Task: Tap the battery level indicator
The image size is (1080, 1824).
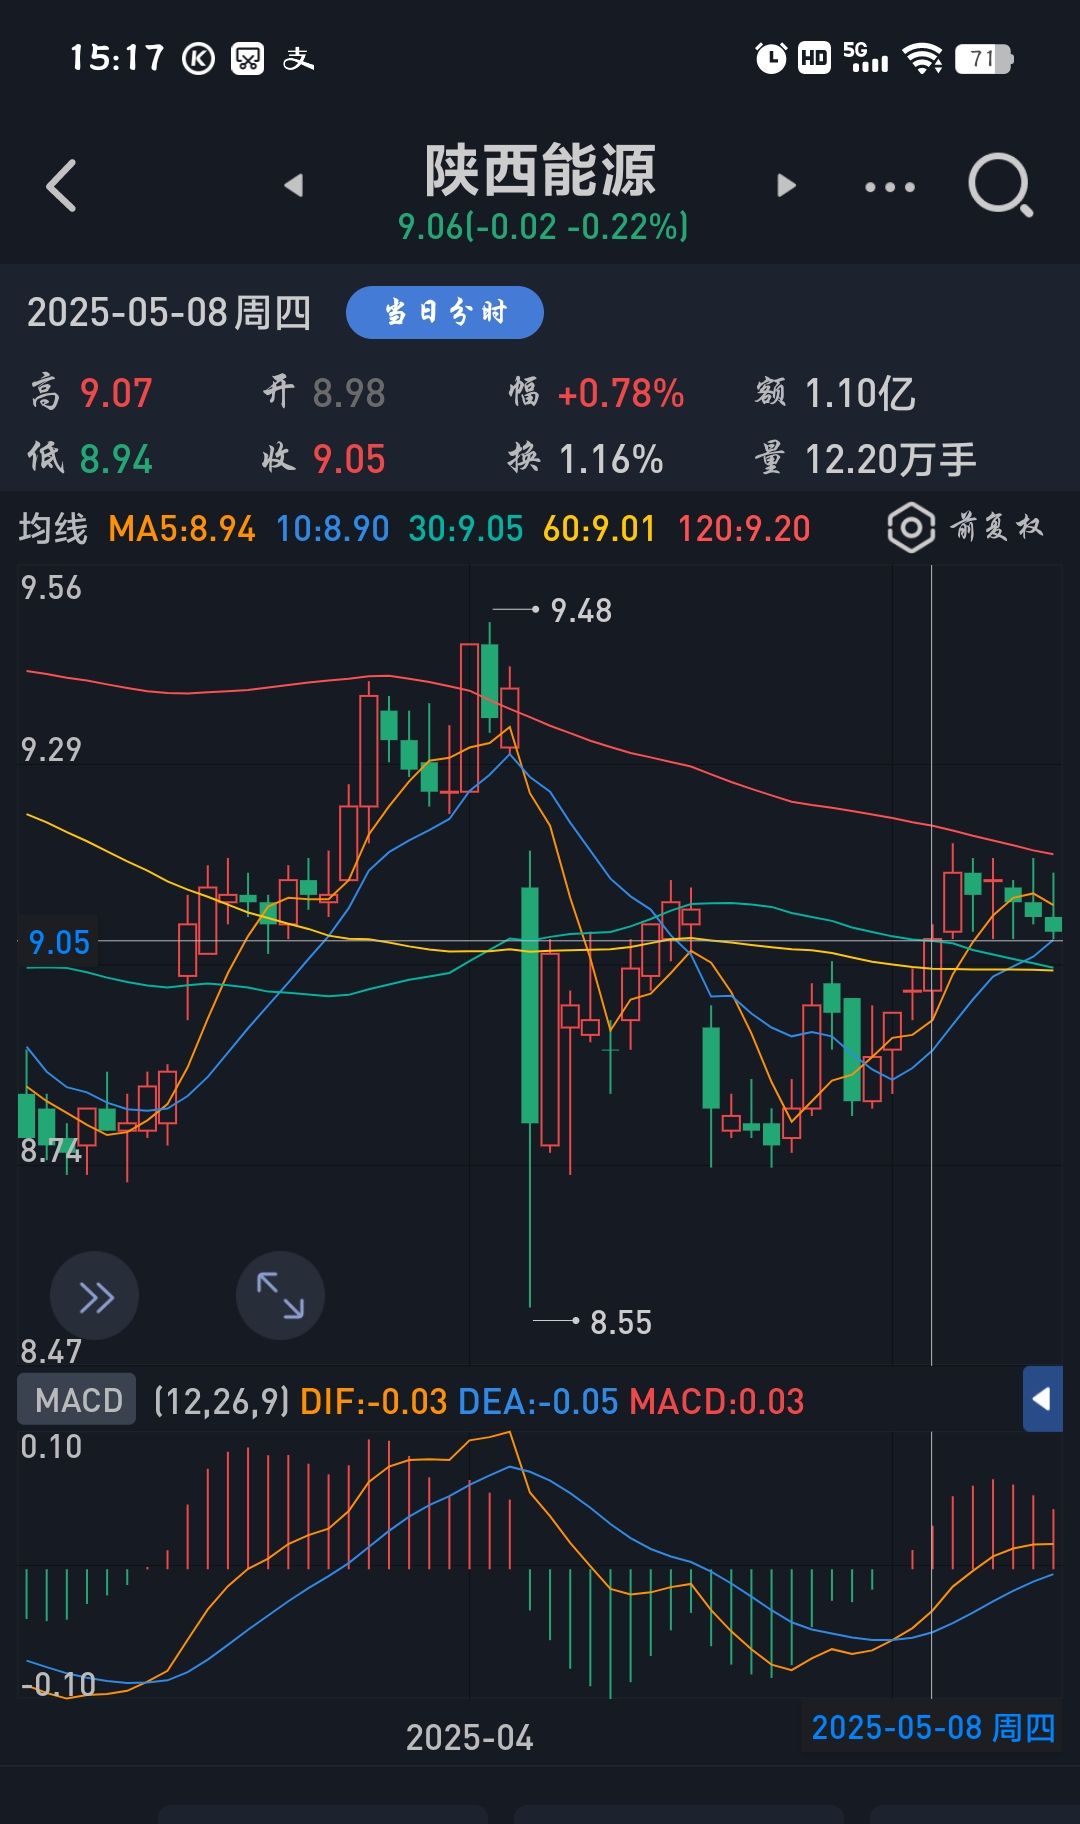Action: click(x=984, y=59)
